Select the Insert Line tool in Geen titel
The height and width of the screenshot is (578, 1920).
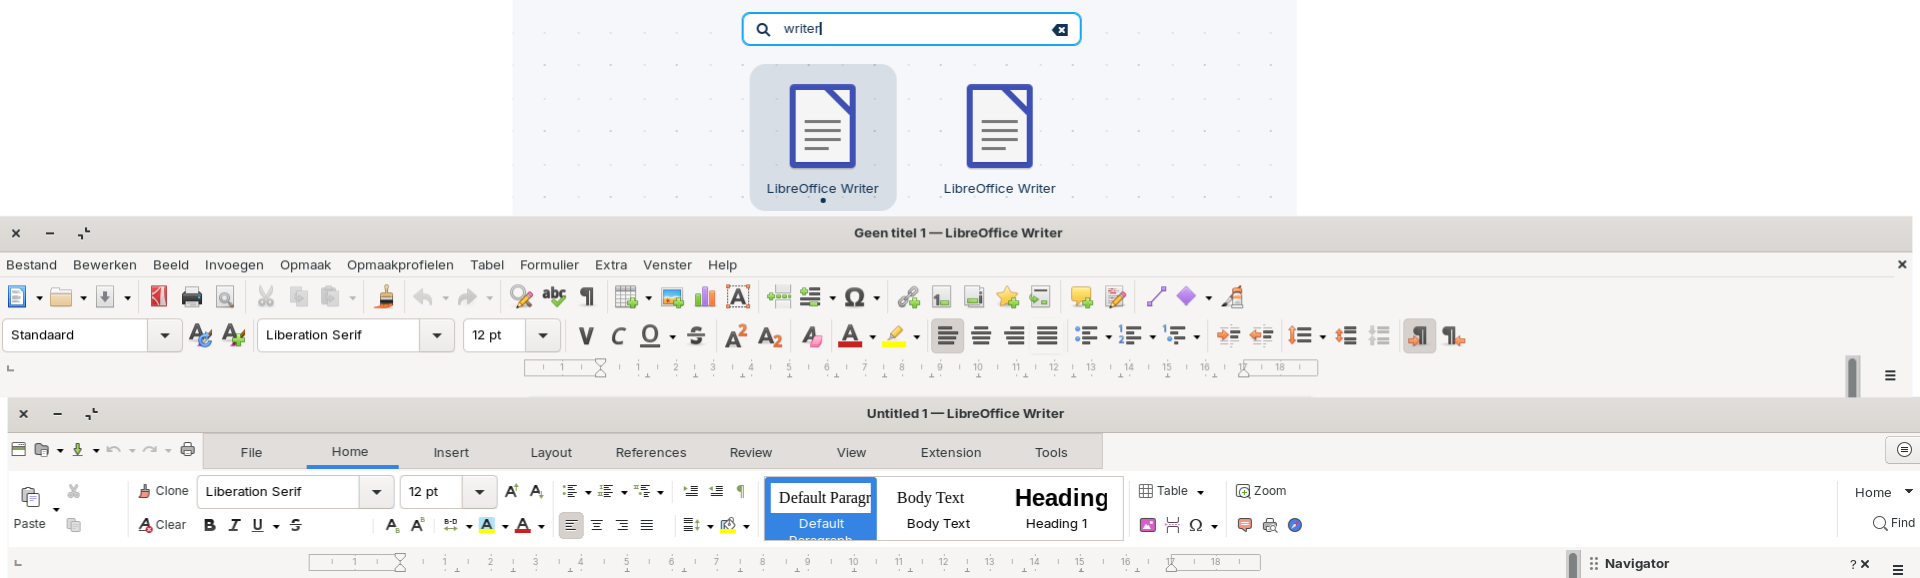1156,297
